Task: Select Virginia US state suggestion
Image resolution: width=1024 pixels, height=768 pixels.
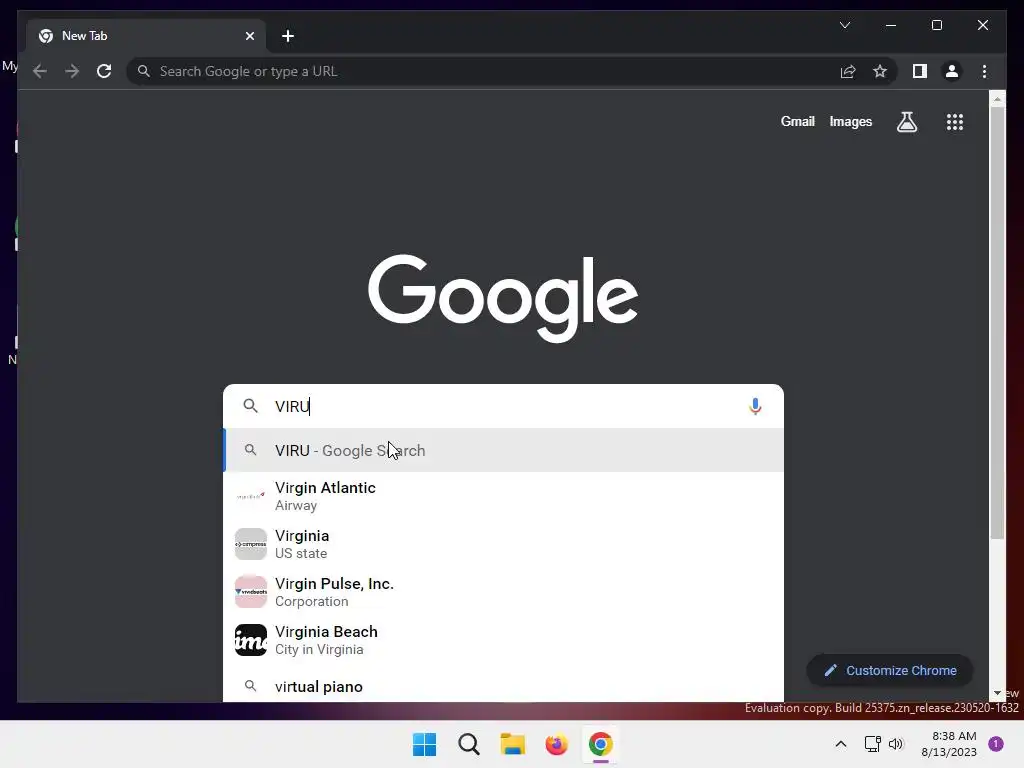Action: [x=504, y=544]
